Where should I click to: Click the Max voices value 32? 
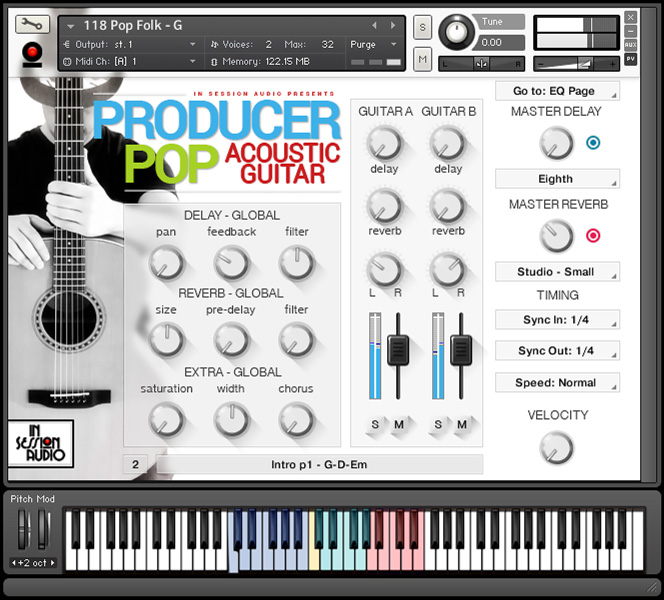click(x=327, y=44)
